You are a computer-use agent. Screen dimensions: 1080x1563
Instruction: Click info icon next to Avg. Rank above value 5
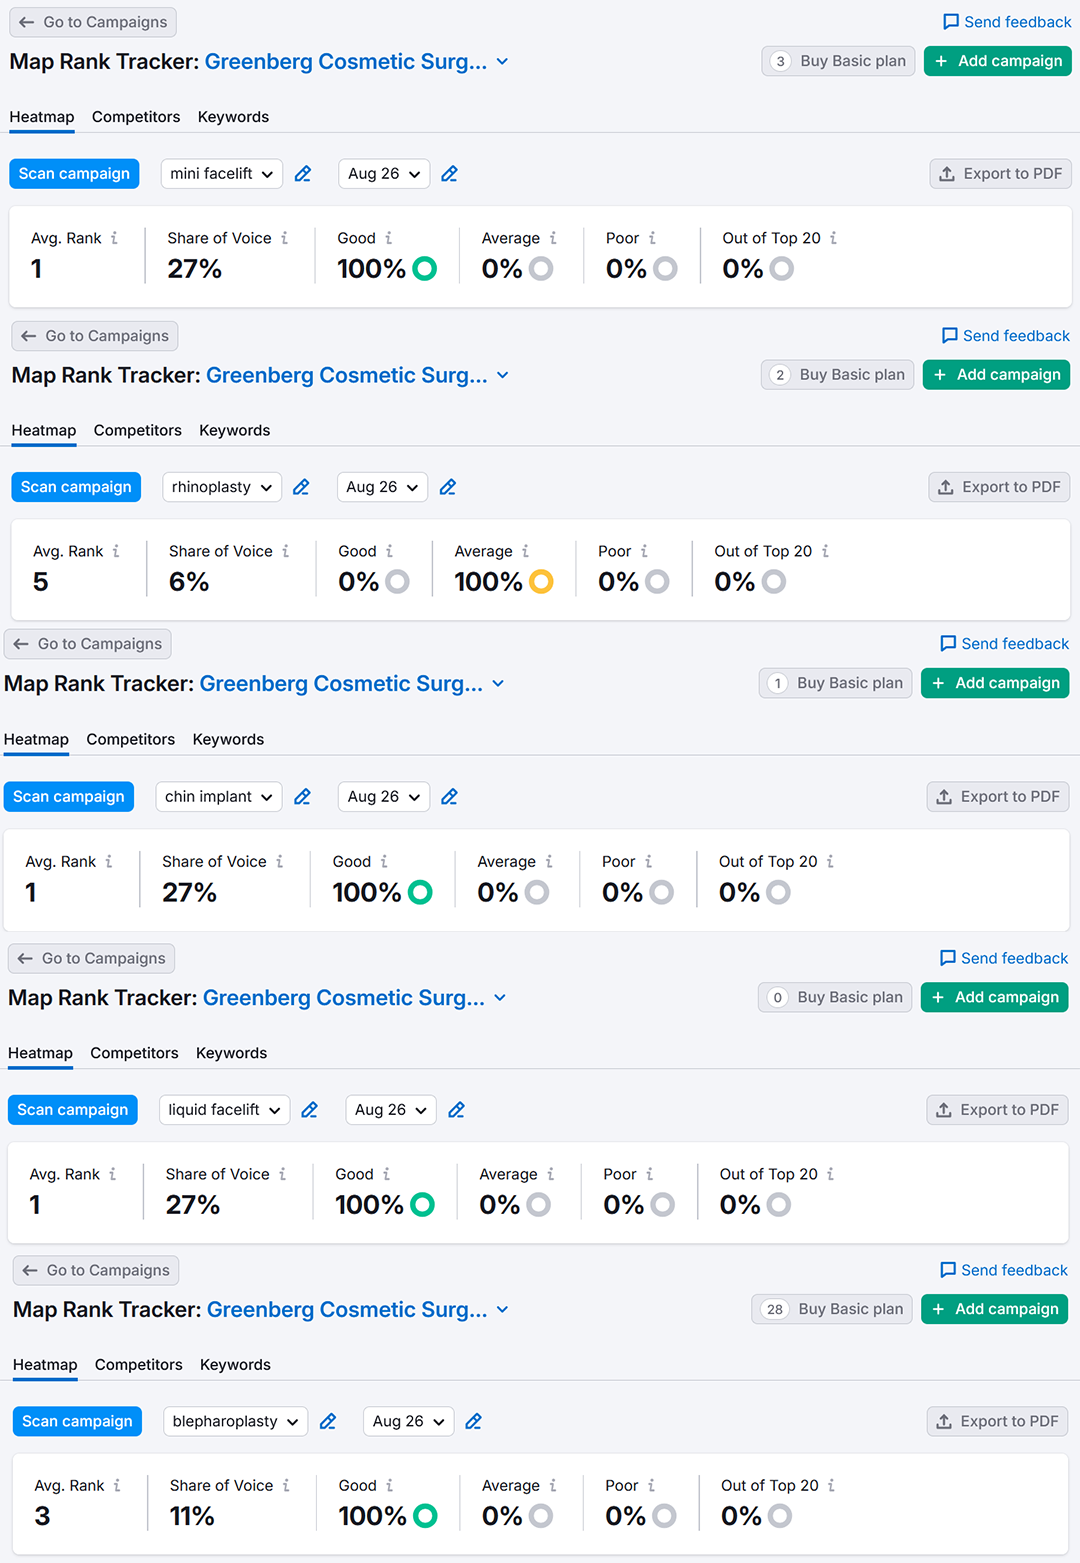tap(116, 551)
